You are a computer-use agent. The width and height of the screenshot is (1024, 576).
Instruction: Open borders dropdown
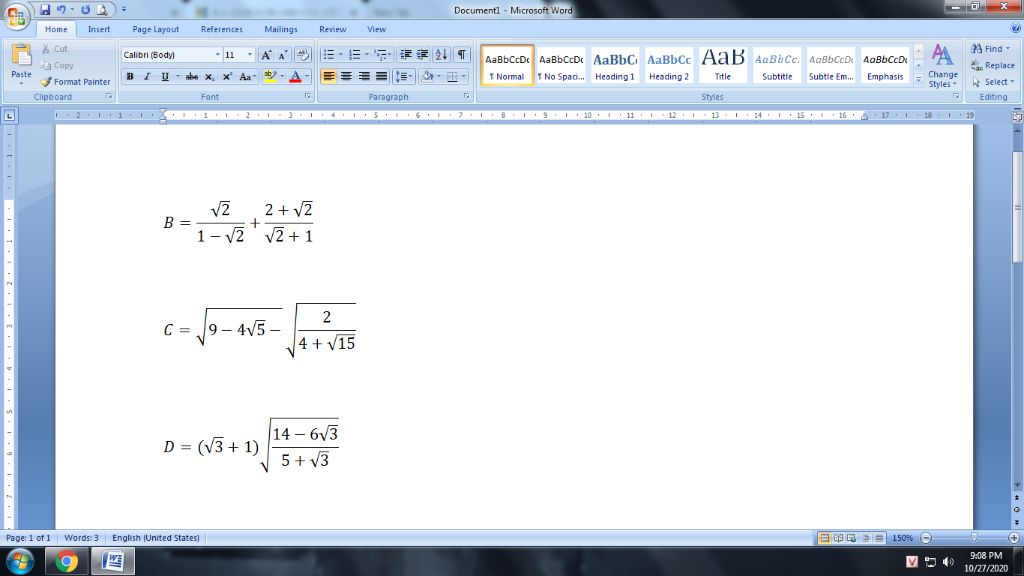(x=464, y=76)
